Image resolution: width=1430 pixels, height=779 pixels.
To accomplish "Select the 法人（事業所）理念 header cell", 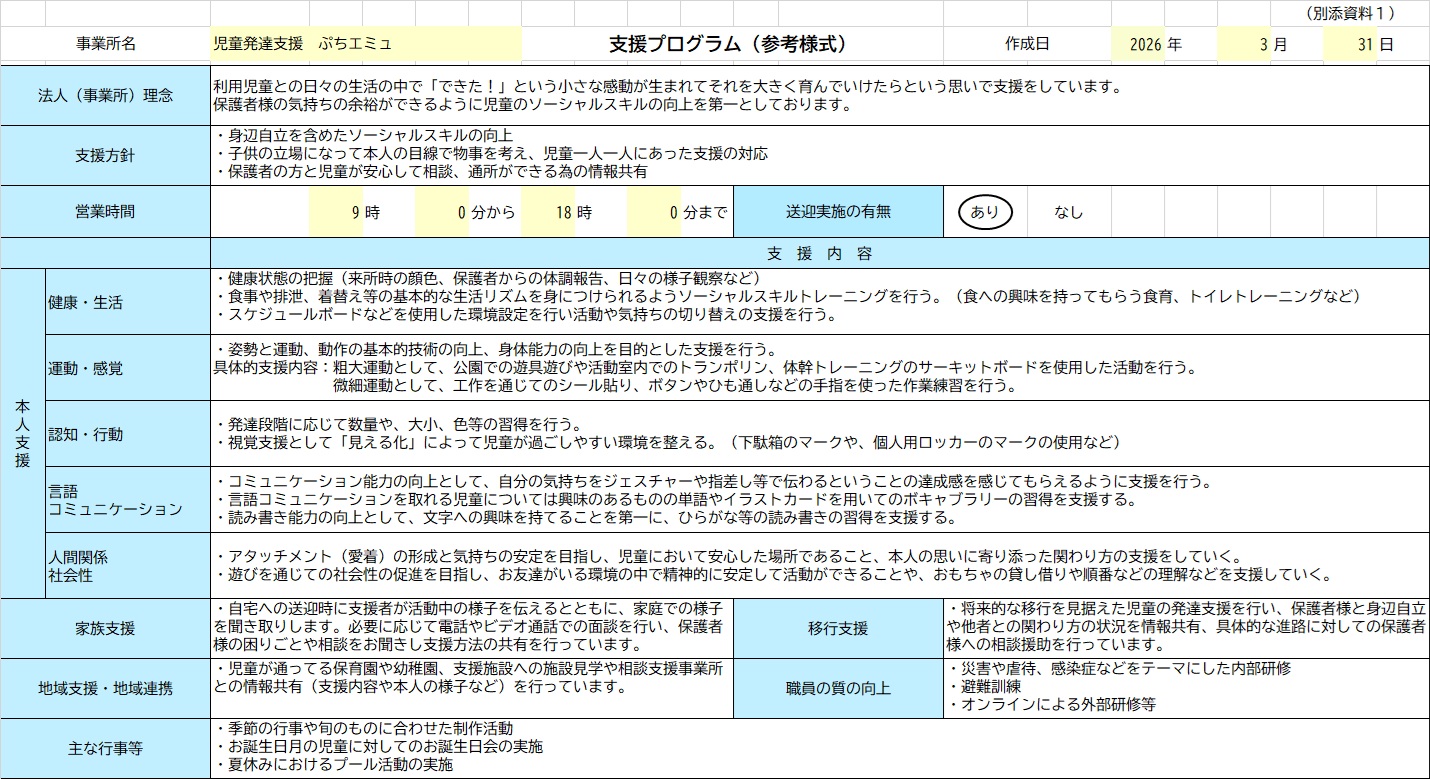I will tap(105, 96).
